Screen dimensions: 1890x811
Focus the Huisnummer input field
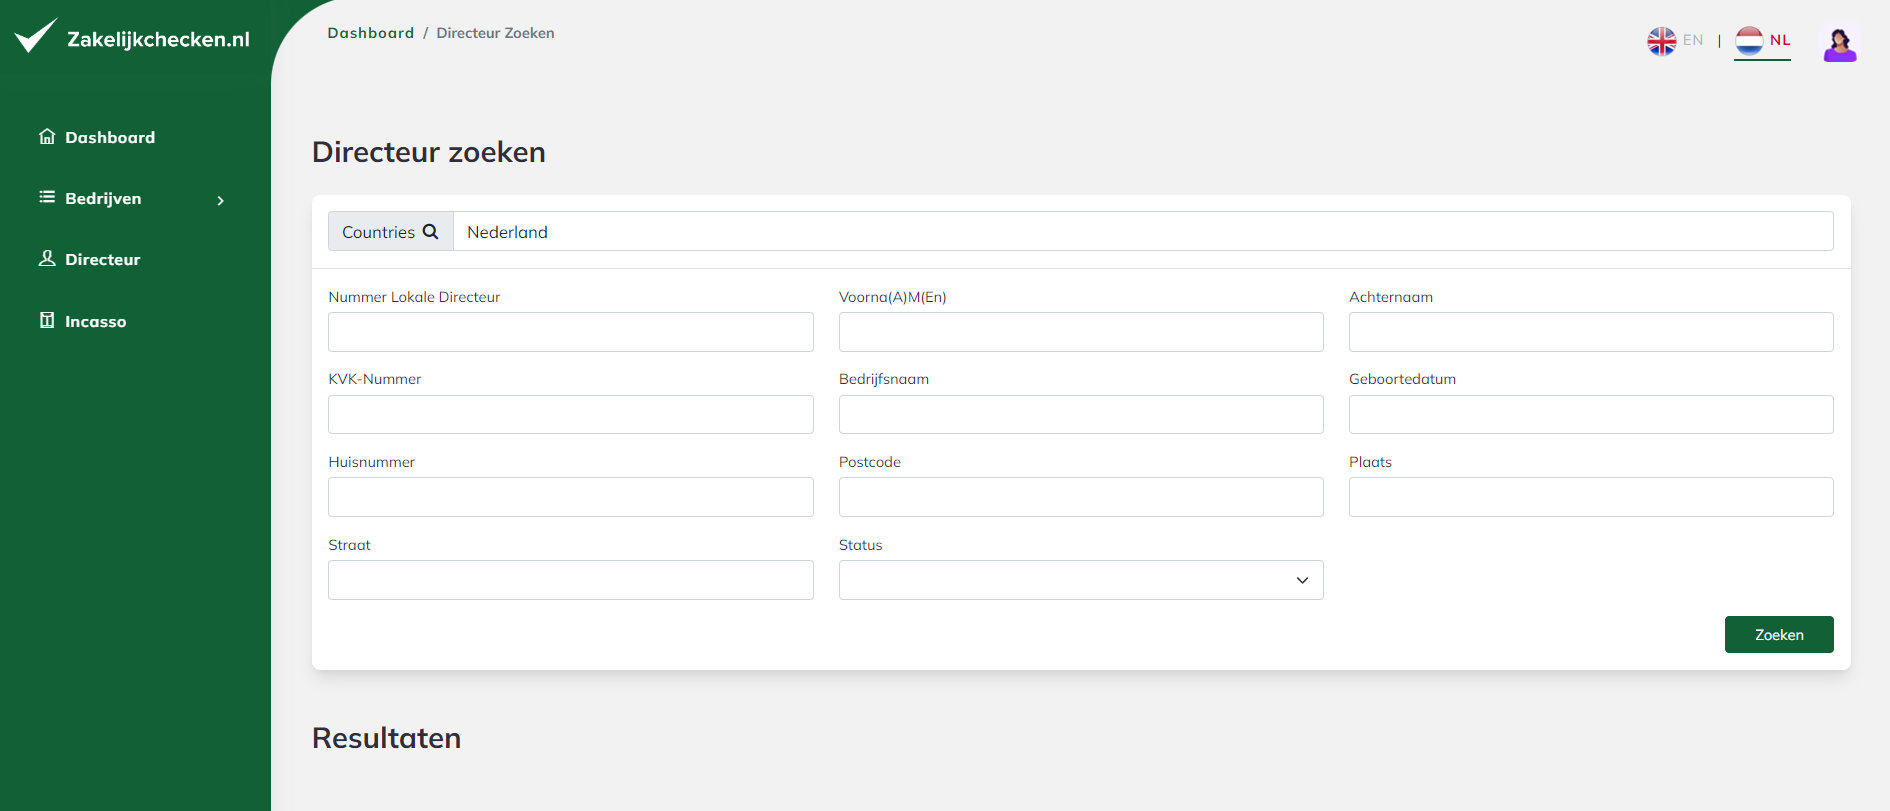[571, 497]
